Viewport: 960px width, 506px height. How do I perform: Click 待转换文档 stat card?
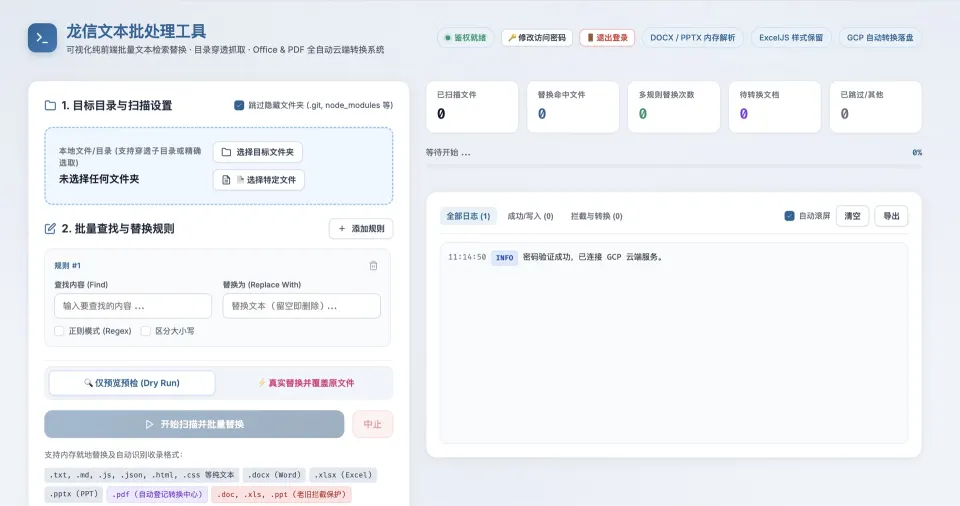pos(774,107)
